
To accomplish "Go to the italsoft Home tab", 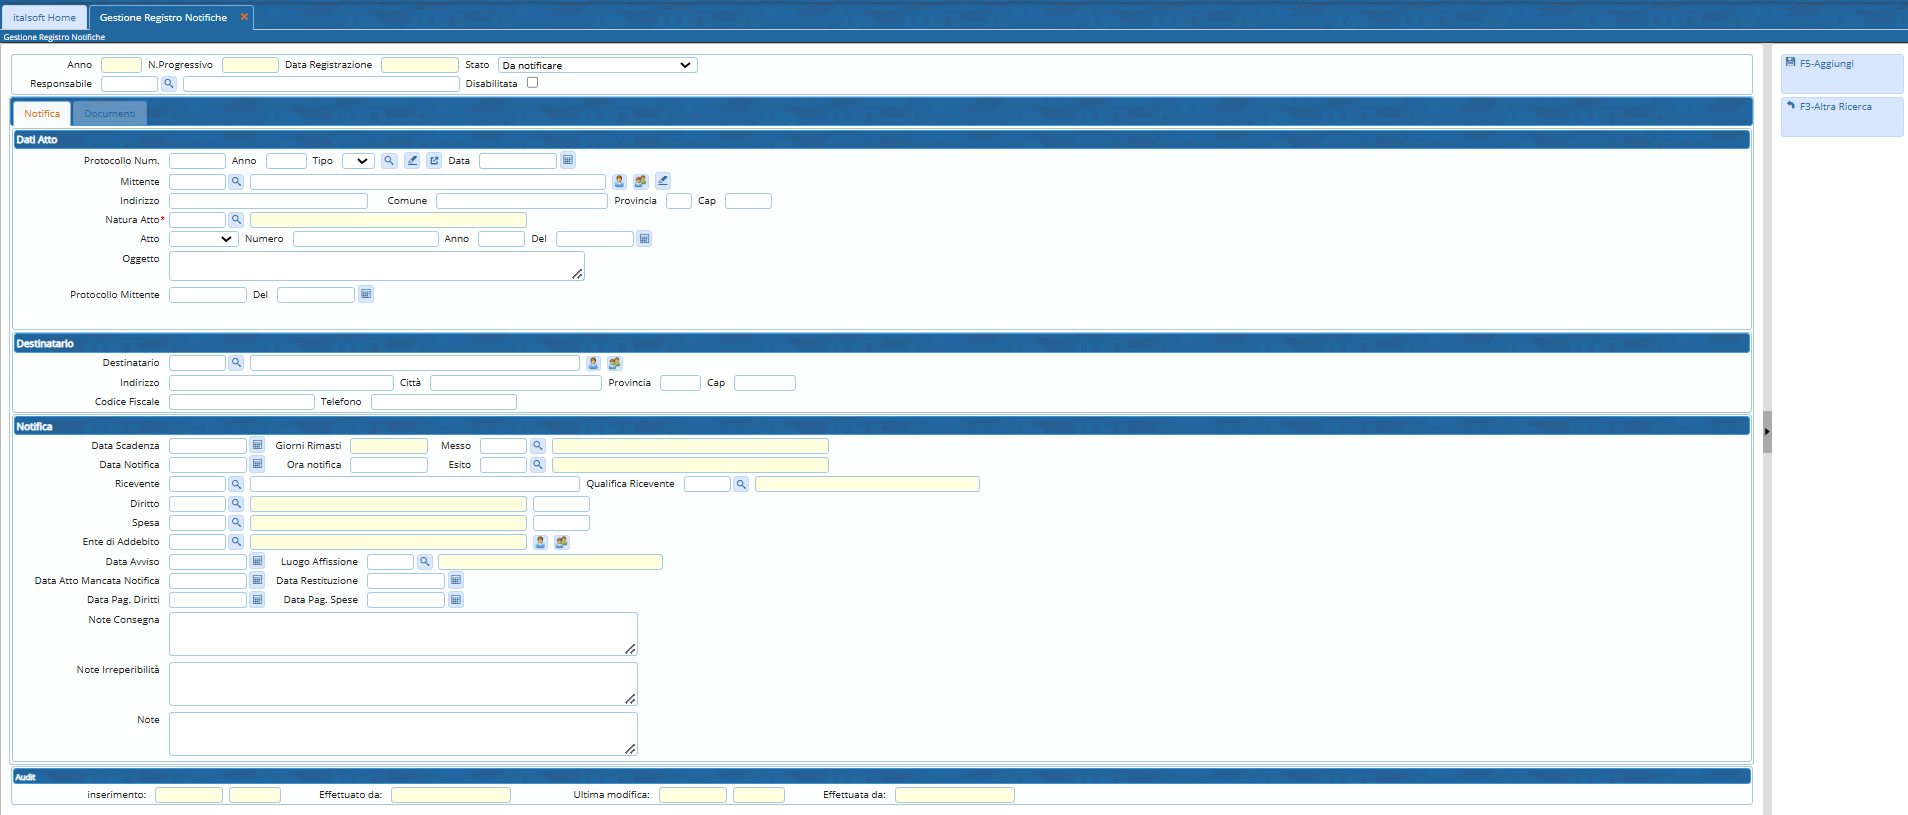I will point(44,18).
